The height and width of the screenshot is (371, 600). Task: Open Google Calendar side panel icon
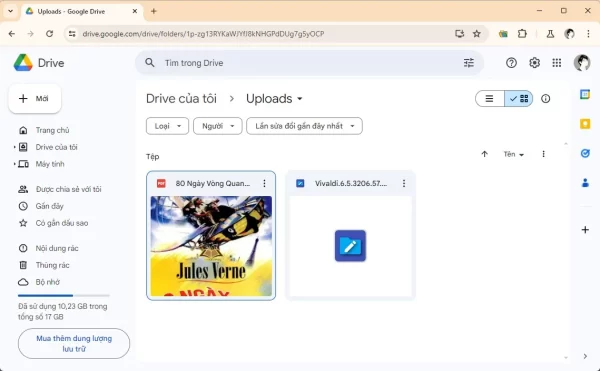(x=585, y=94)
